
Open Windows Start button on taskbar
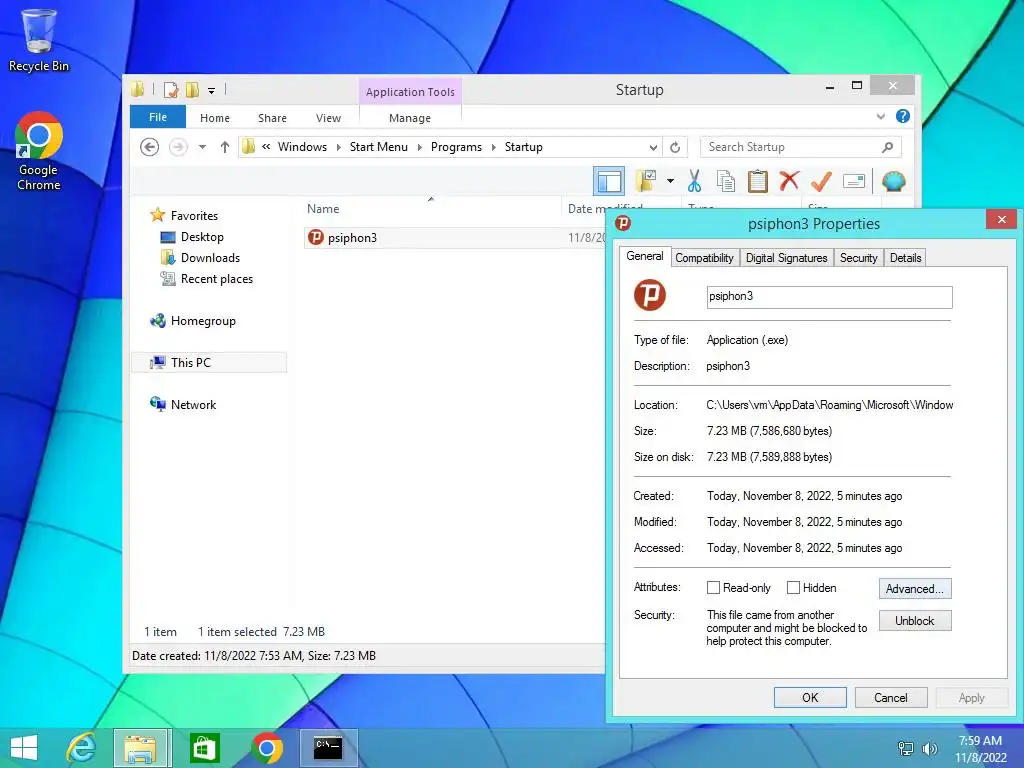click(x=24, y=748)
